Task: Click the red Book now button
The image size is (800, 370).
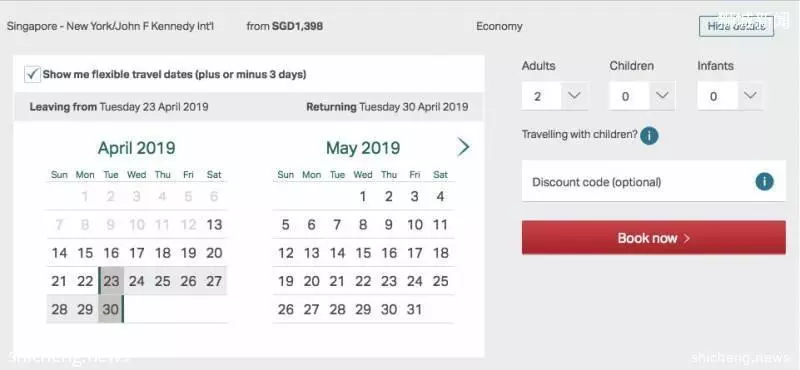Action: coord(654,238)
